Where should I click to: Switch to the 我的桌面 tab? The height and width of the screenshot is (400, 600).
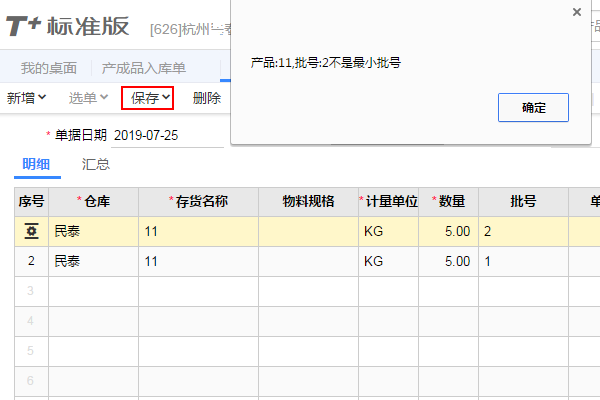click(x=49, y=68)
